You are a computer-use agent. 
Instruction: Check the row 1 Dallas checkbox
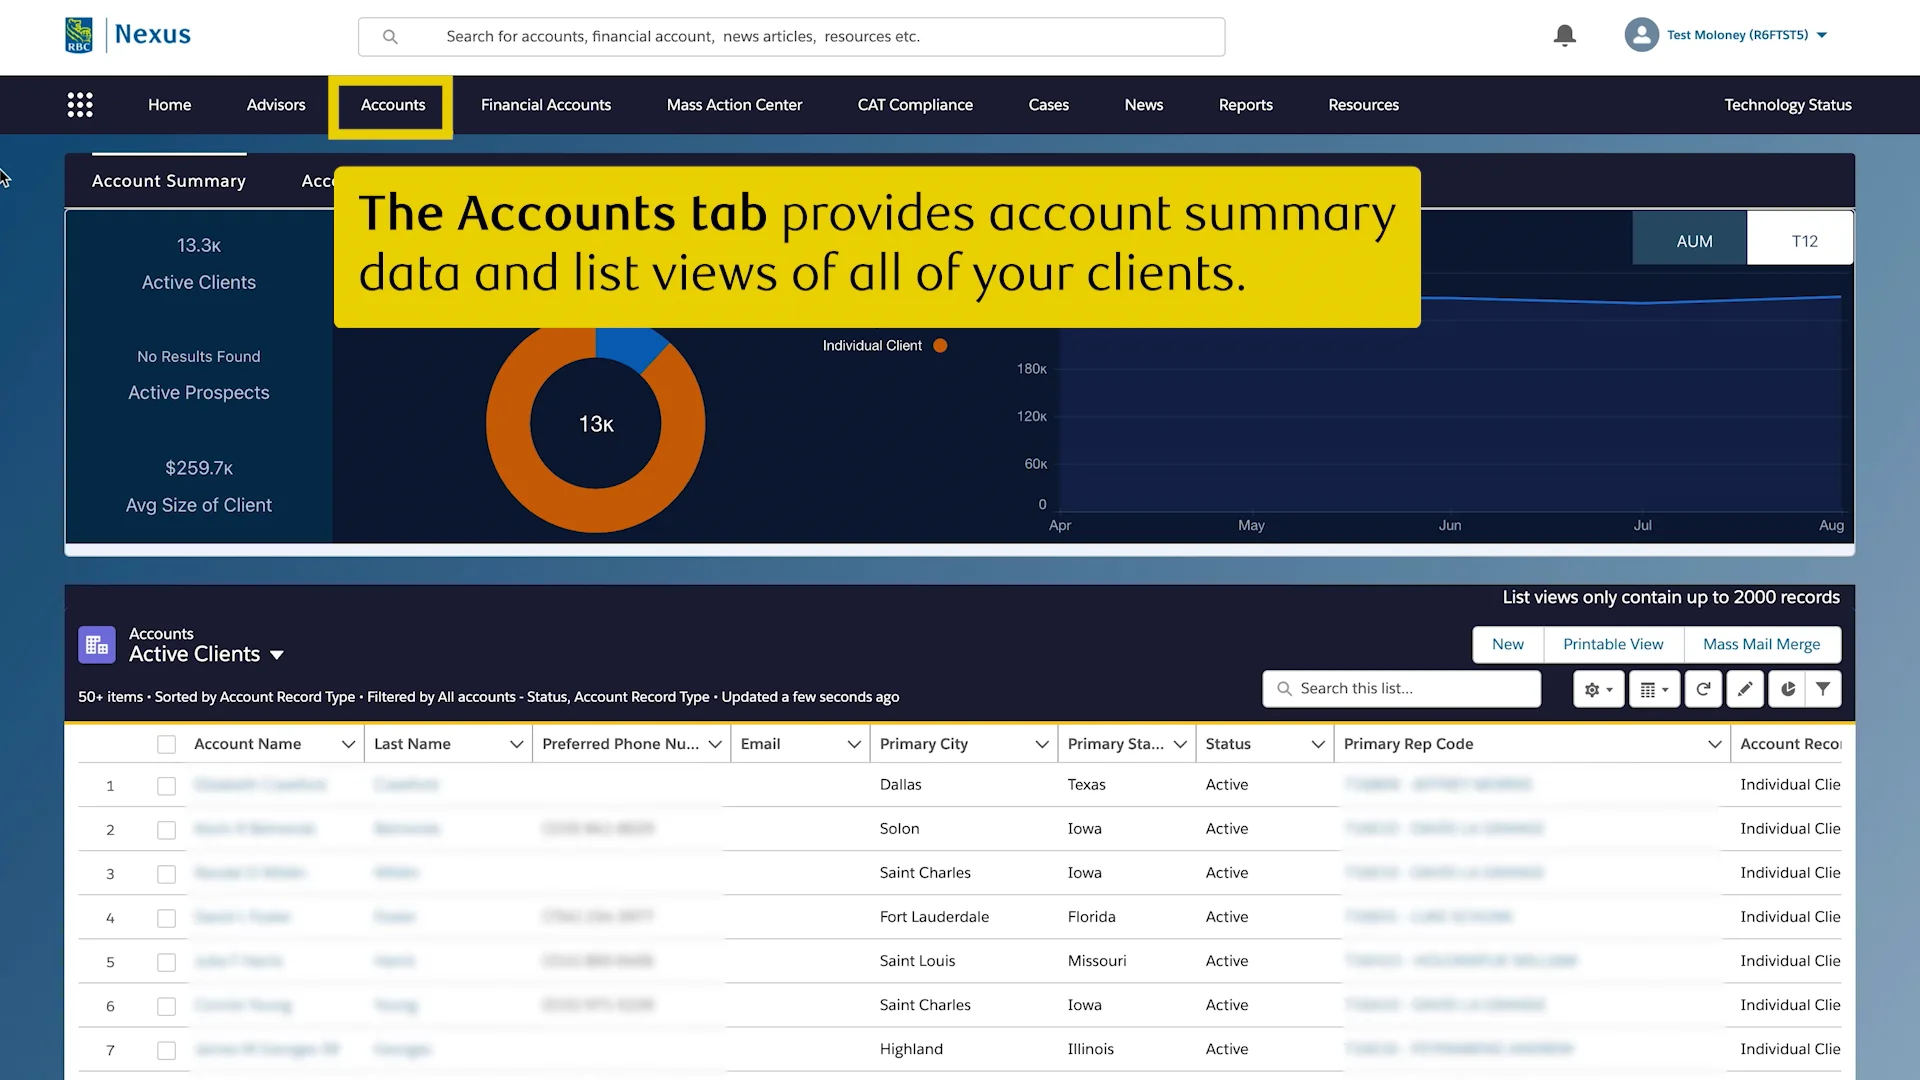167,786
